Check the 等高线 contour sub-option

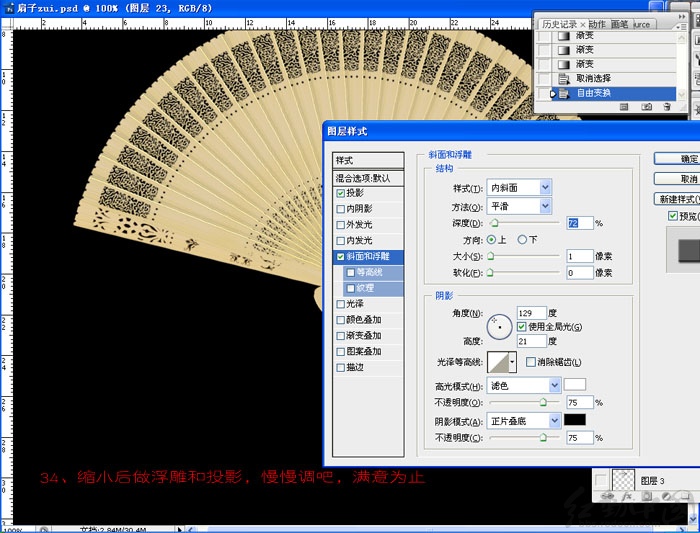[351, 272]
